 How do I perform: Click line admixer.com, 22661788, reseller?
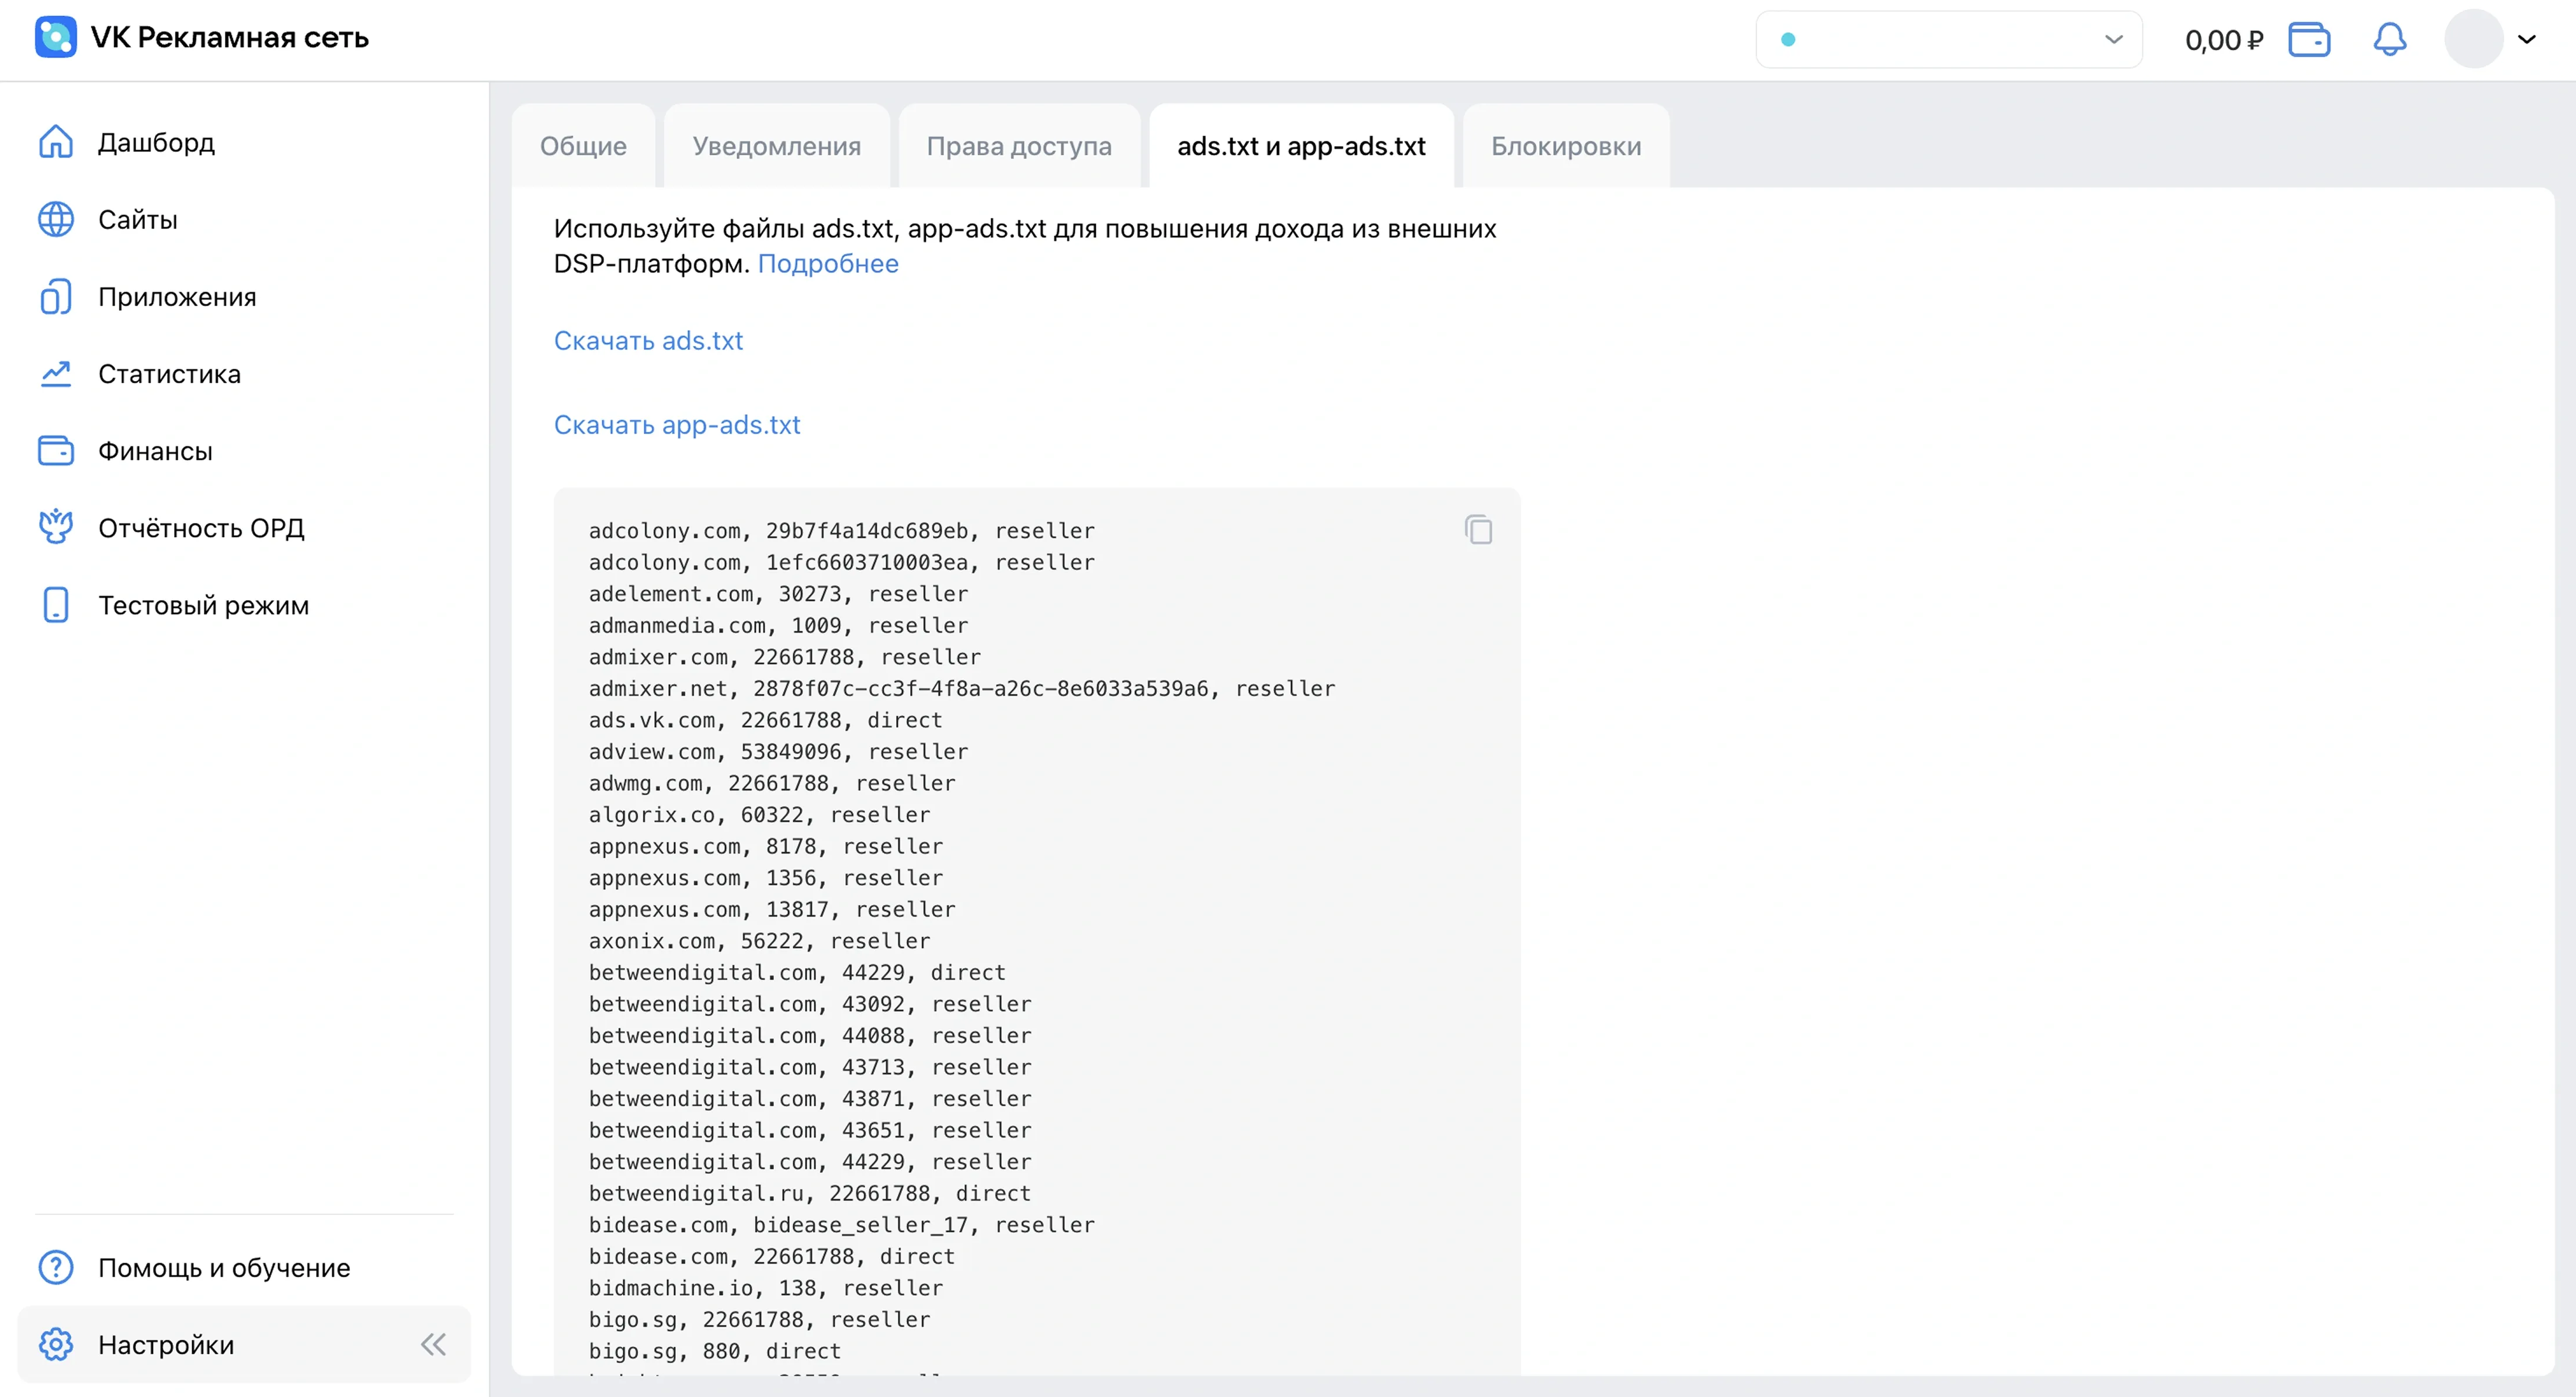point(785,657)
